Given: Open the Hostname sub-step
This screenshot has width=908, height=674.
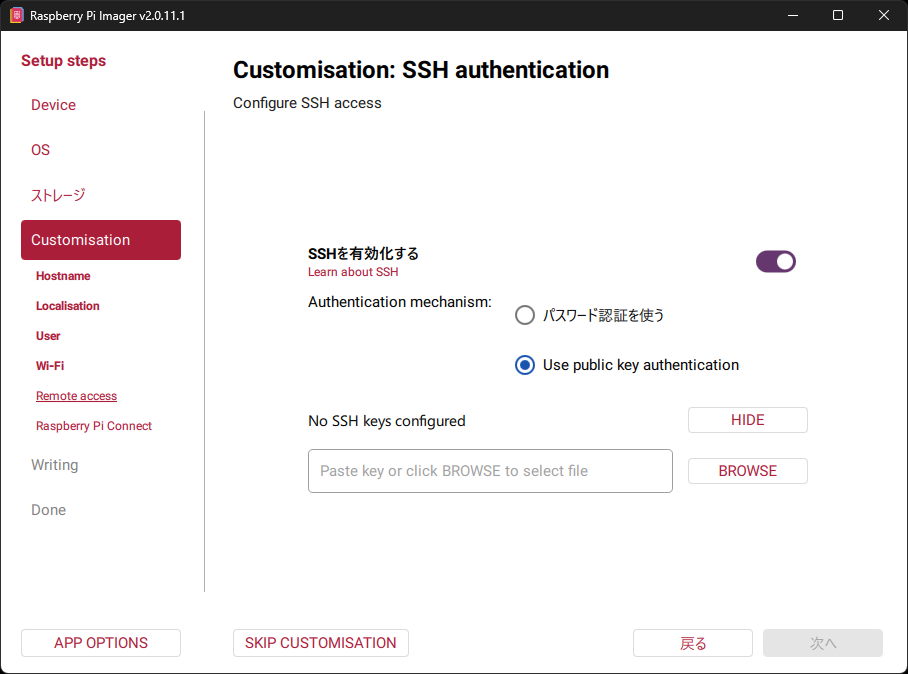Looking at the screenshot, I should (63, 276).
